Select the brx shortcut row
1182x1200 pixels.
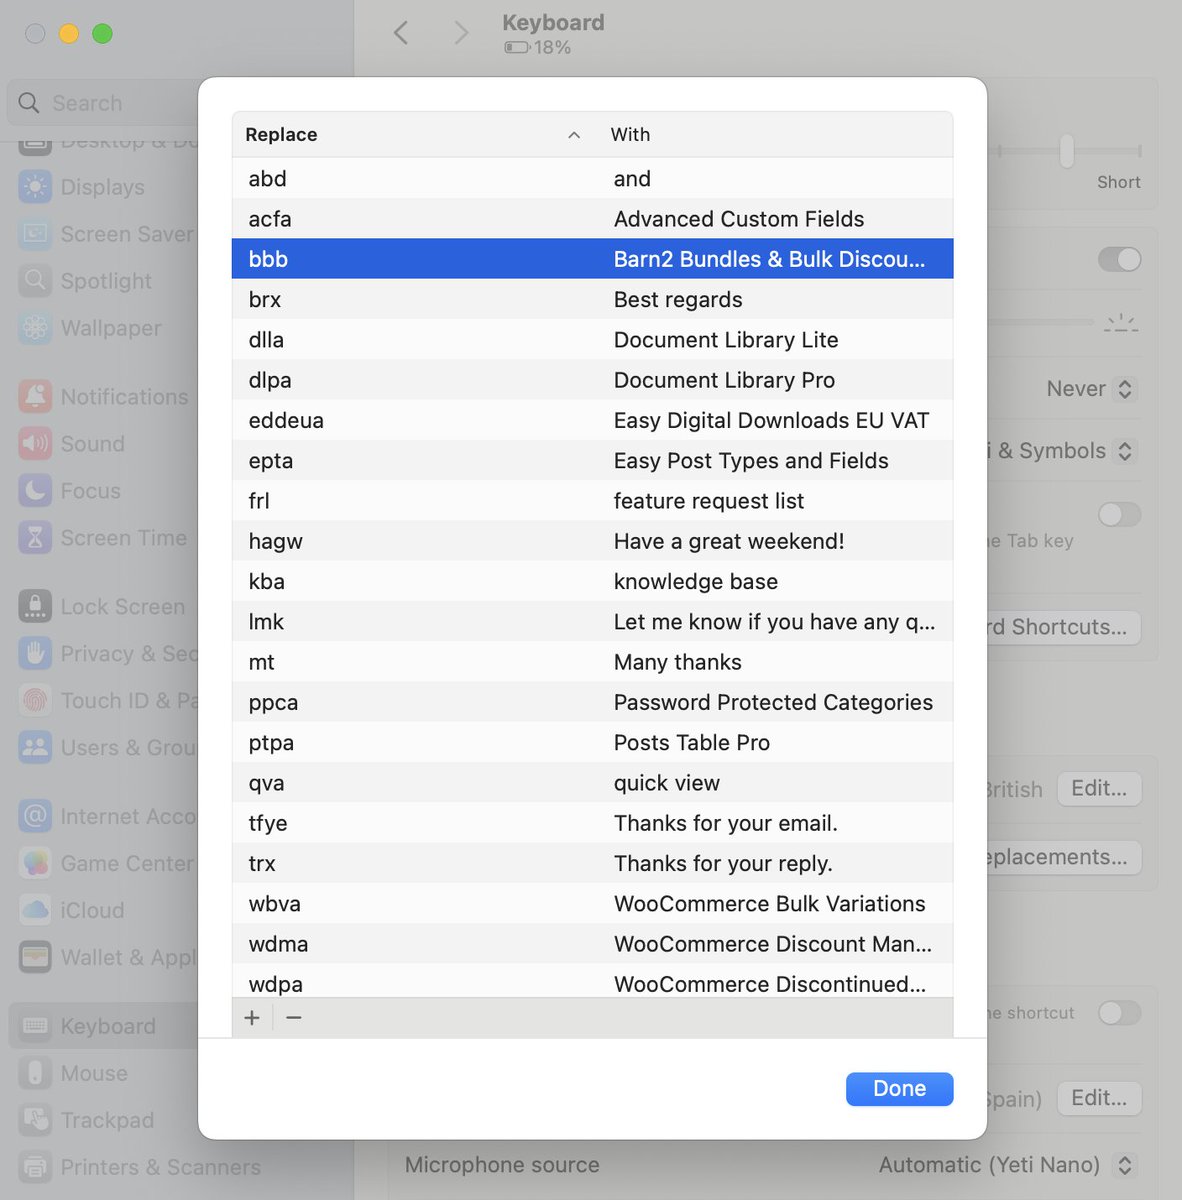click(x=592, y=300)
